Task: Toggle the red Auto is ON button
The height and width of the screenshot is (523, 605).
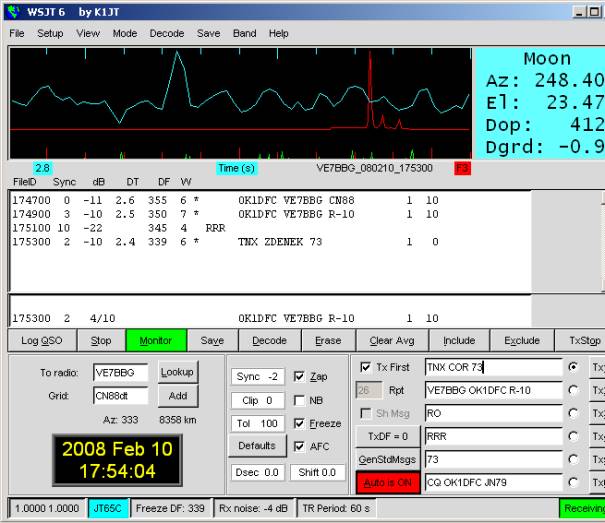Action: [x=388, y=483]
